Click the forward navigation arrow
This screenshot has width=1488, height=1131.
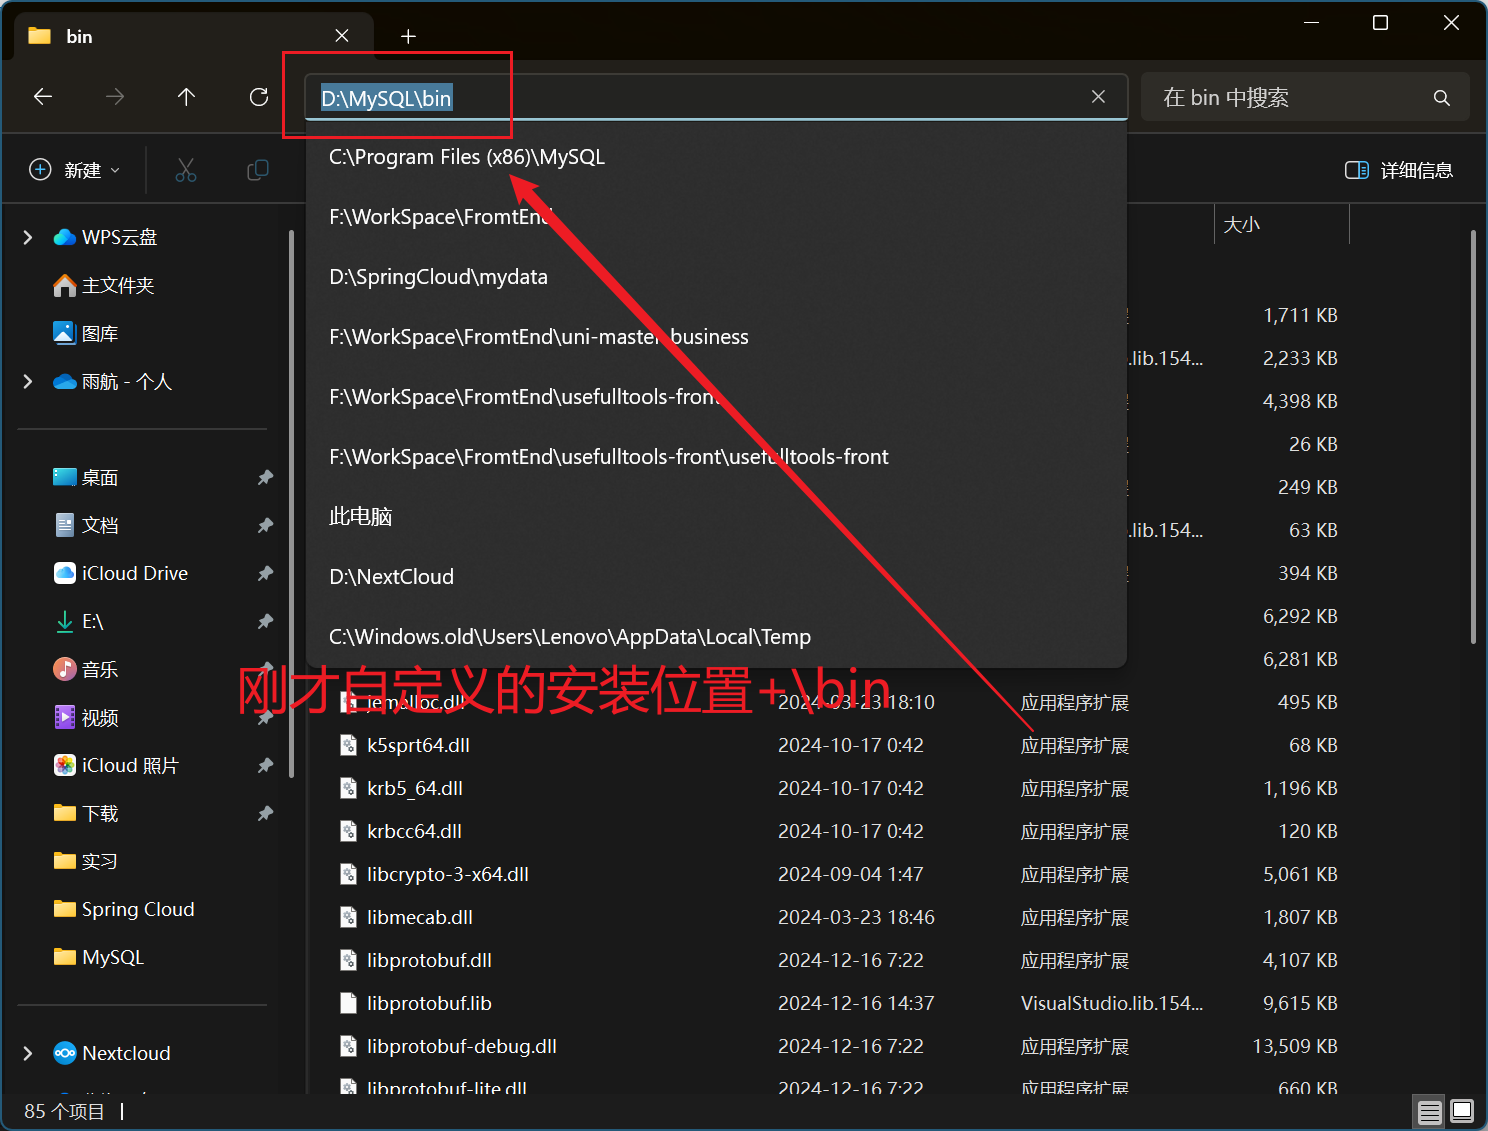[x=114, y=96]
